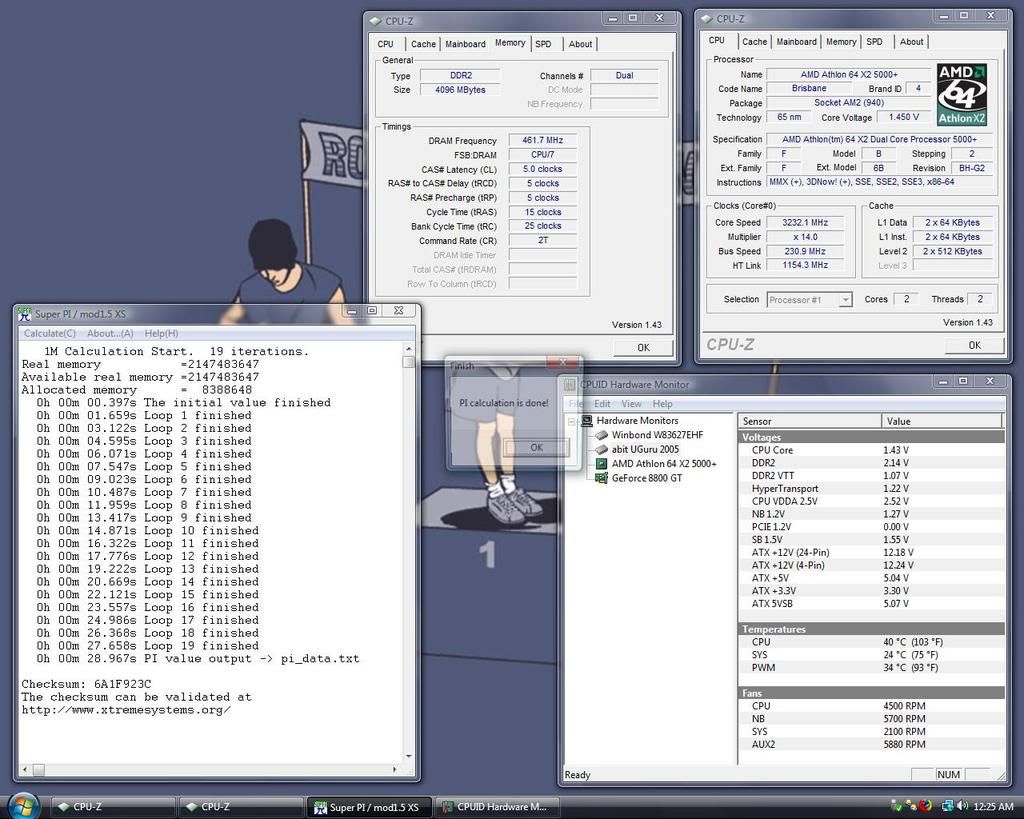Image resolution: width=1024 pixels, height=819 pixels.
Task: Click the GeForce 8800 GT card icon
Action: tap(601, 478)
